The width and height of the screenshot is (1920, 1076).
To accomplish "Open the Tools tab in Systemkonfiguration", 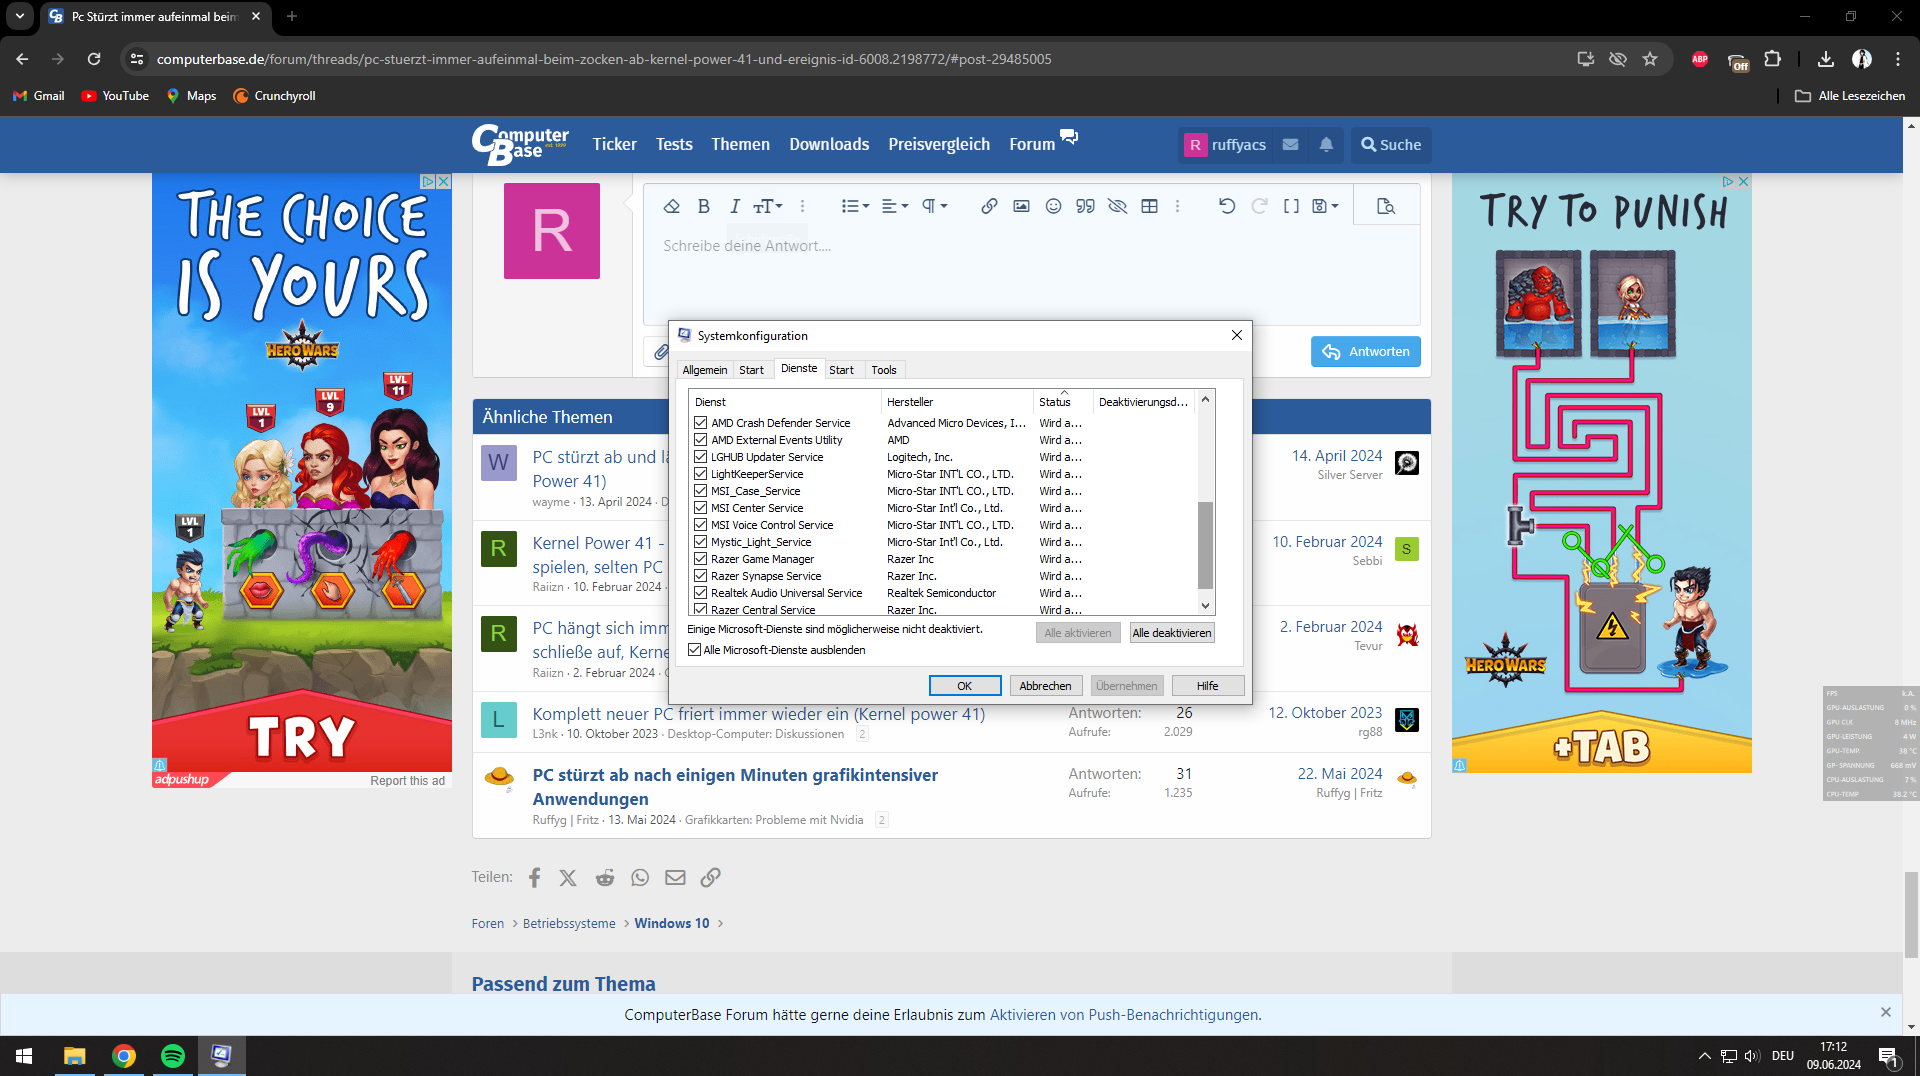I will click(884, 370).
